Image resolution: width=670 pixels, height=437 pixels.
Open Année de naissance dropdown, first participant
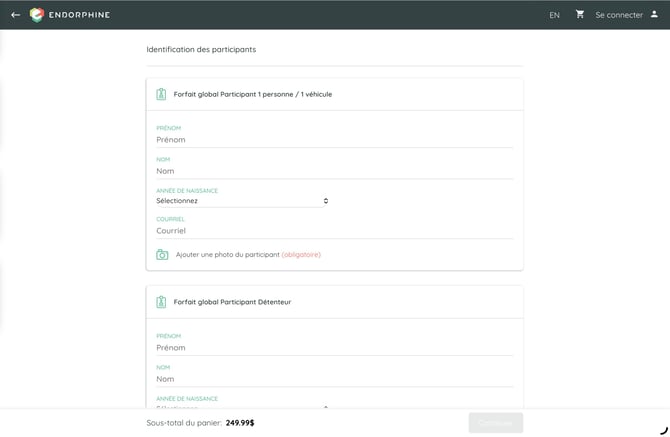pyautogui.click(x=242, y=201)
